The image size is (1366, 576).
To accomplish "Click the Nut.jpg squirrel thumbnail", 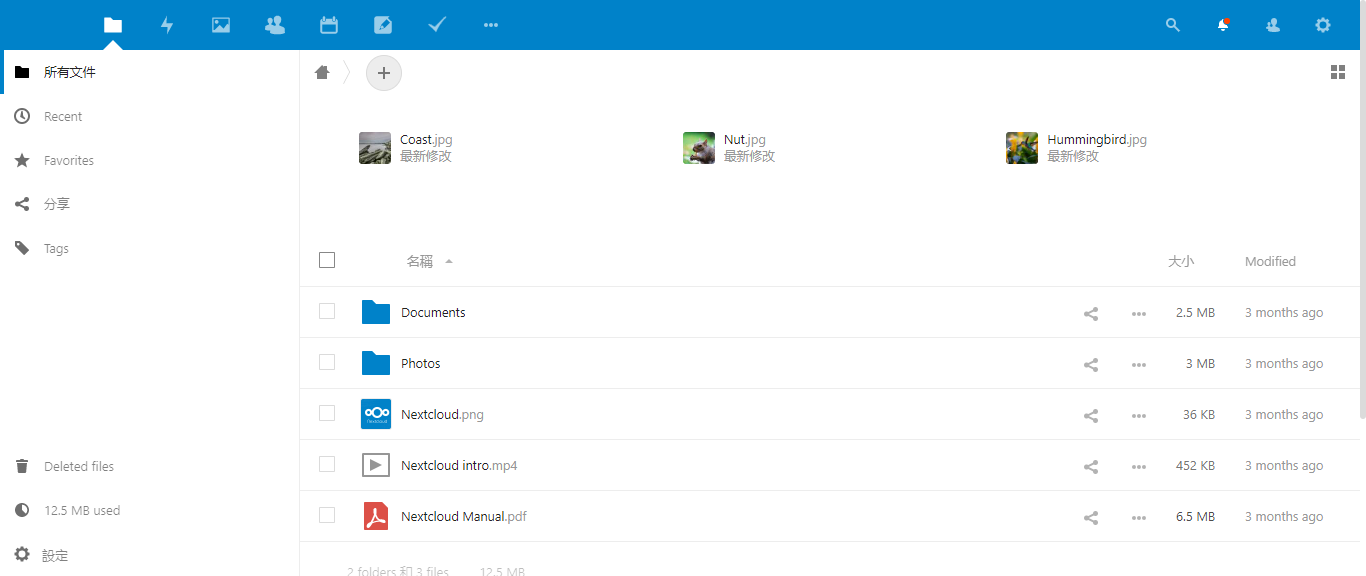I will point(699,148).
